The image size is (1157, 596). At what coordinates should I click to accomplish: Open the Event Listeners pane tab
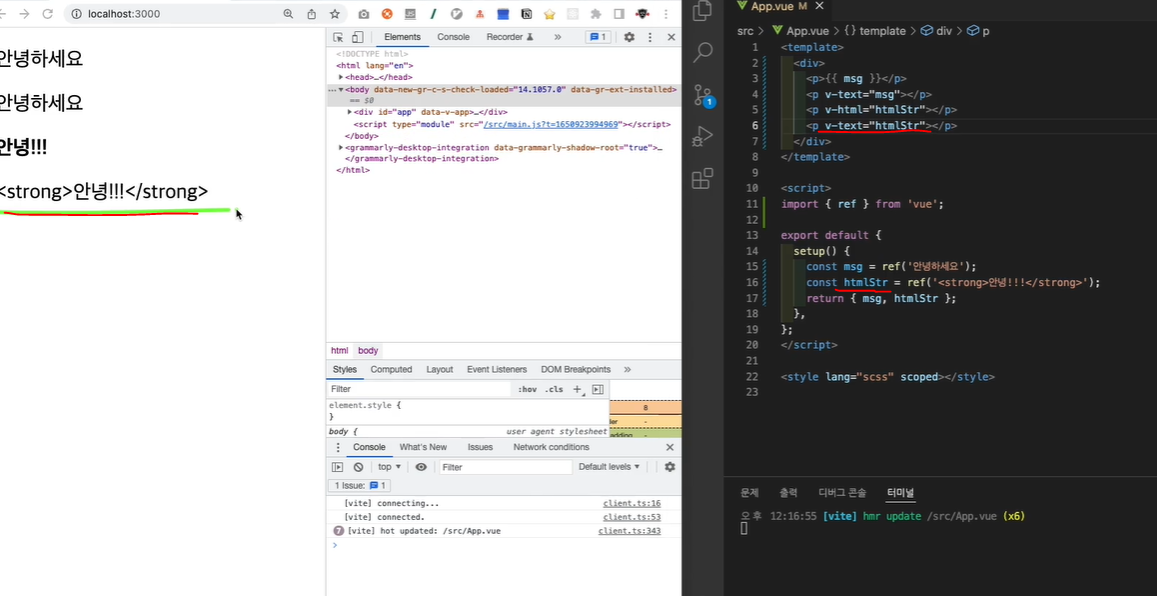tap(497, 369)
